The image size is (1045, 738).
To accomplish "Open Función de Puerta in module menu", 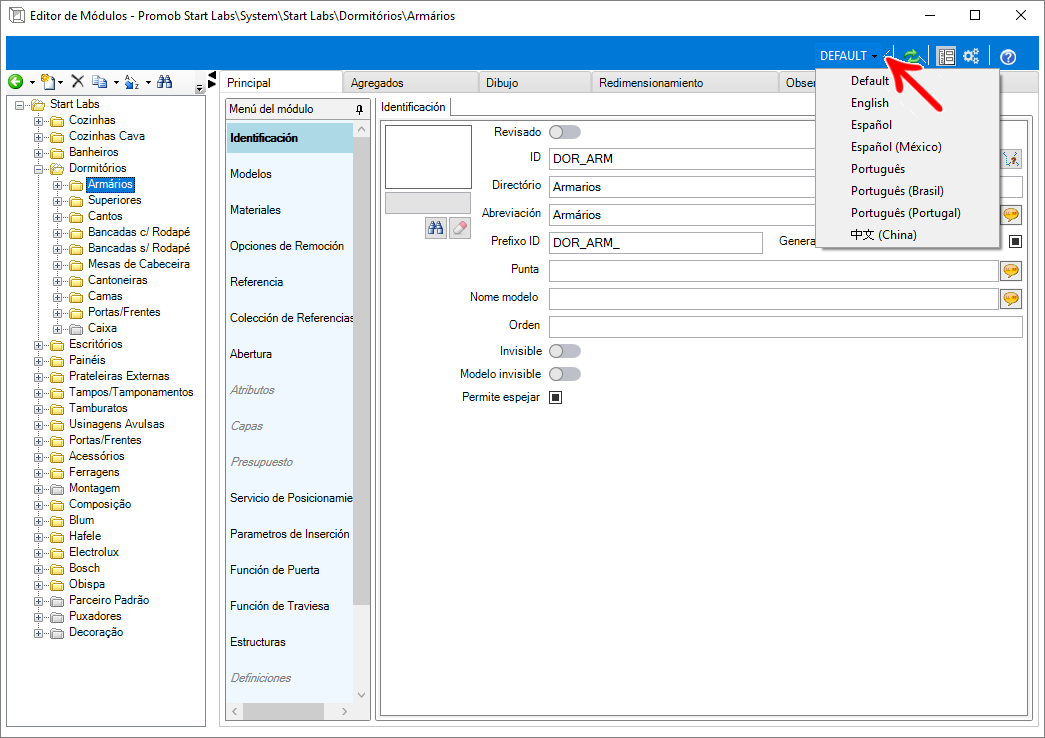I will 289,570.
